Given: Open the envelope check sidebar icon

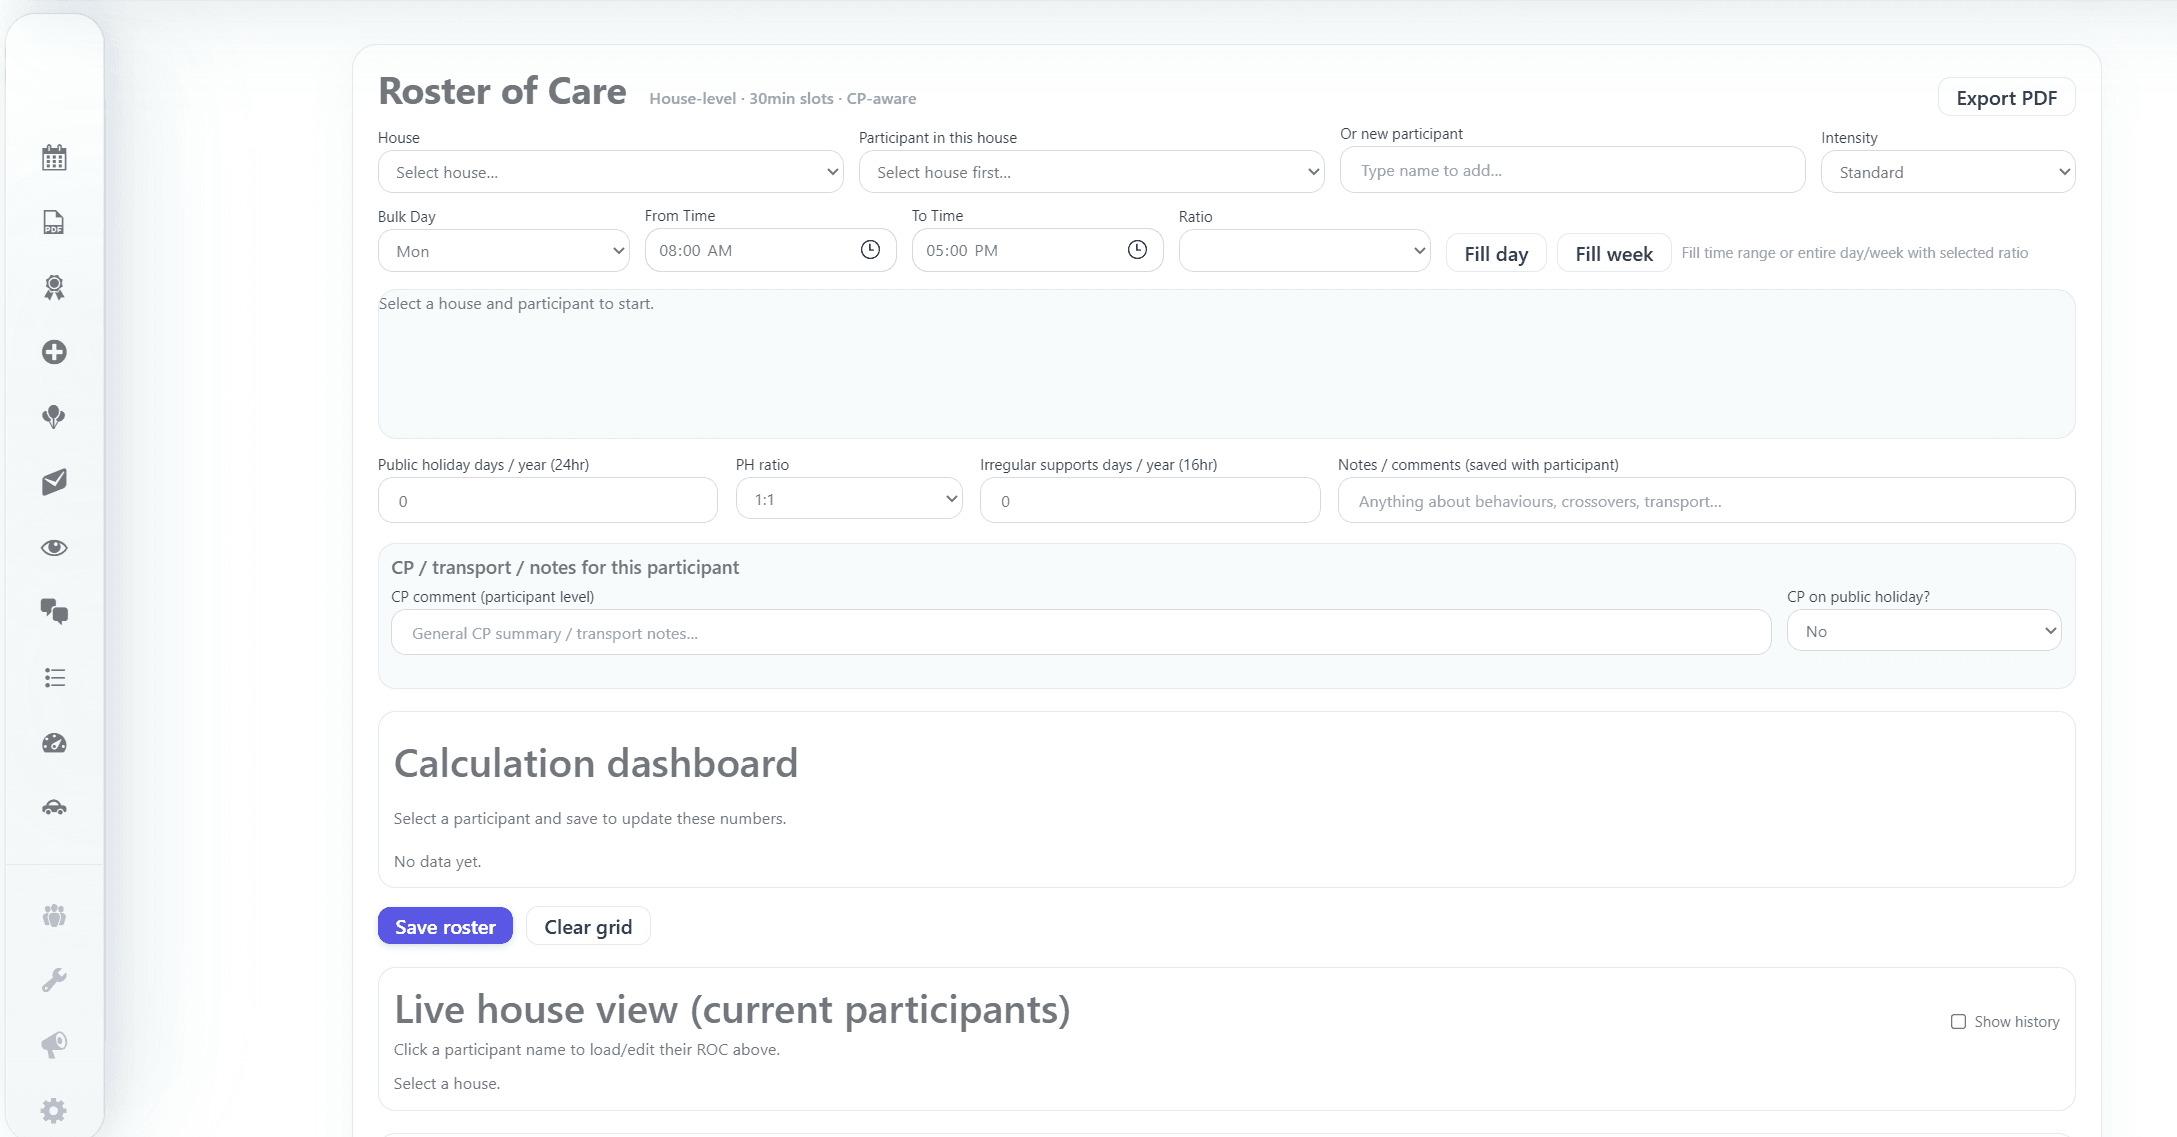Looking at the screenshot, I should (x=54, y=482).
